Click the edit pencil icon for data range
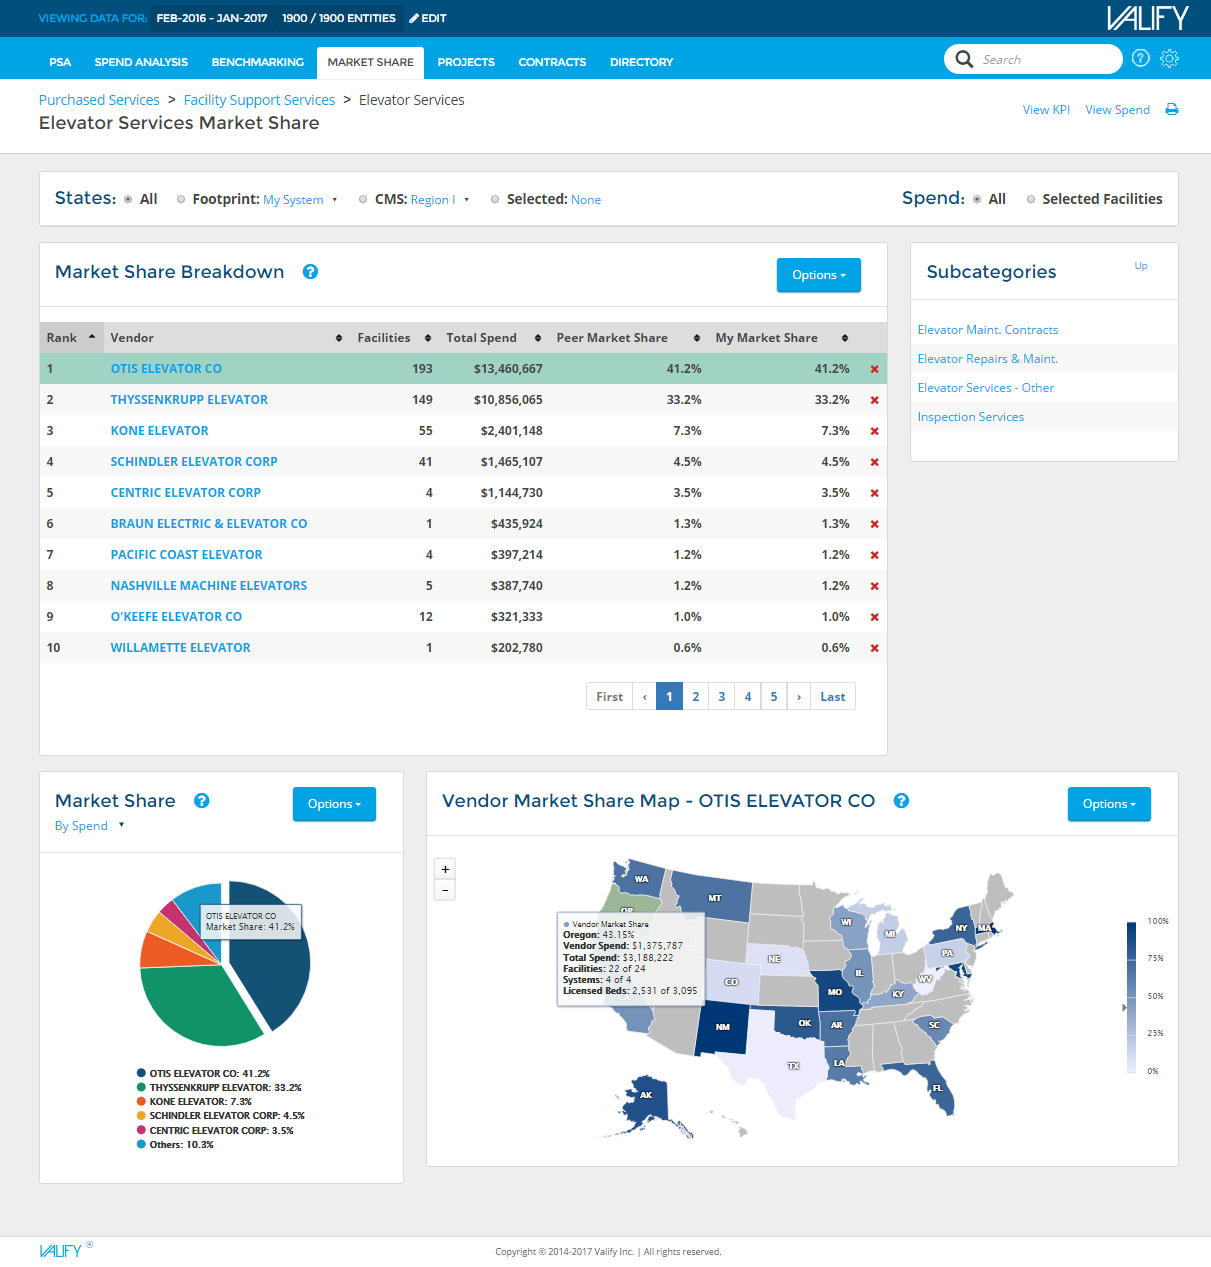This screenshot has width=1211, height=1267. pos(414,18)
